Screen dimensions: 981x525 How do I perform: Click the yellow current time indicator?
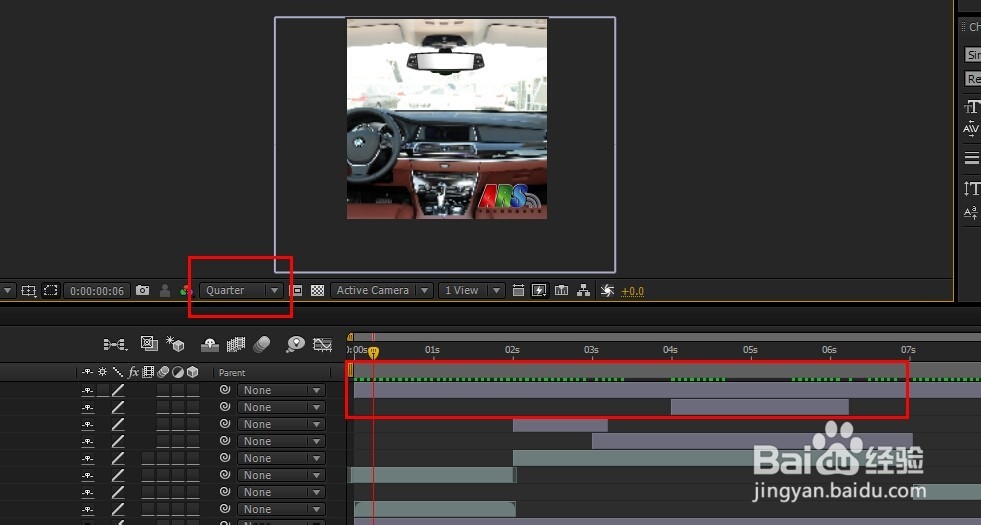tap(374, 353)
